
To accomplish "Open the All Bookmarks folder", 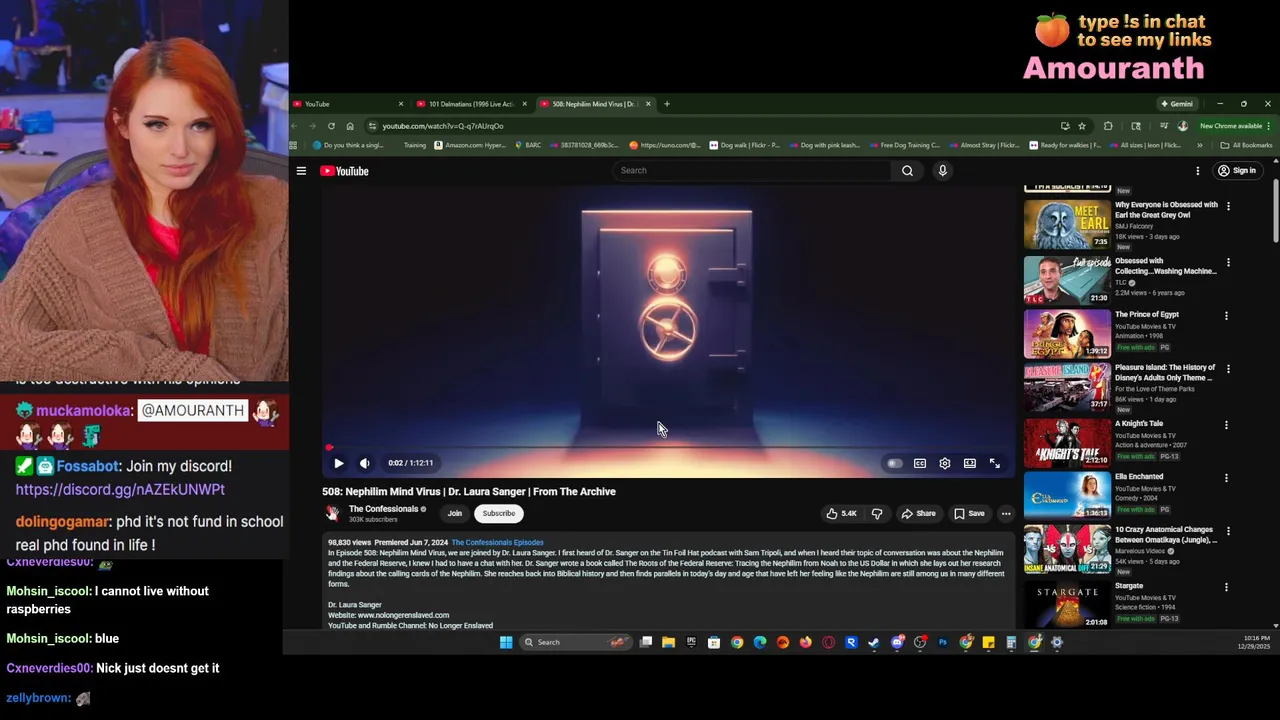I will coord(1245,145).
